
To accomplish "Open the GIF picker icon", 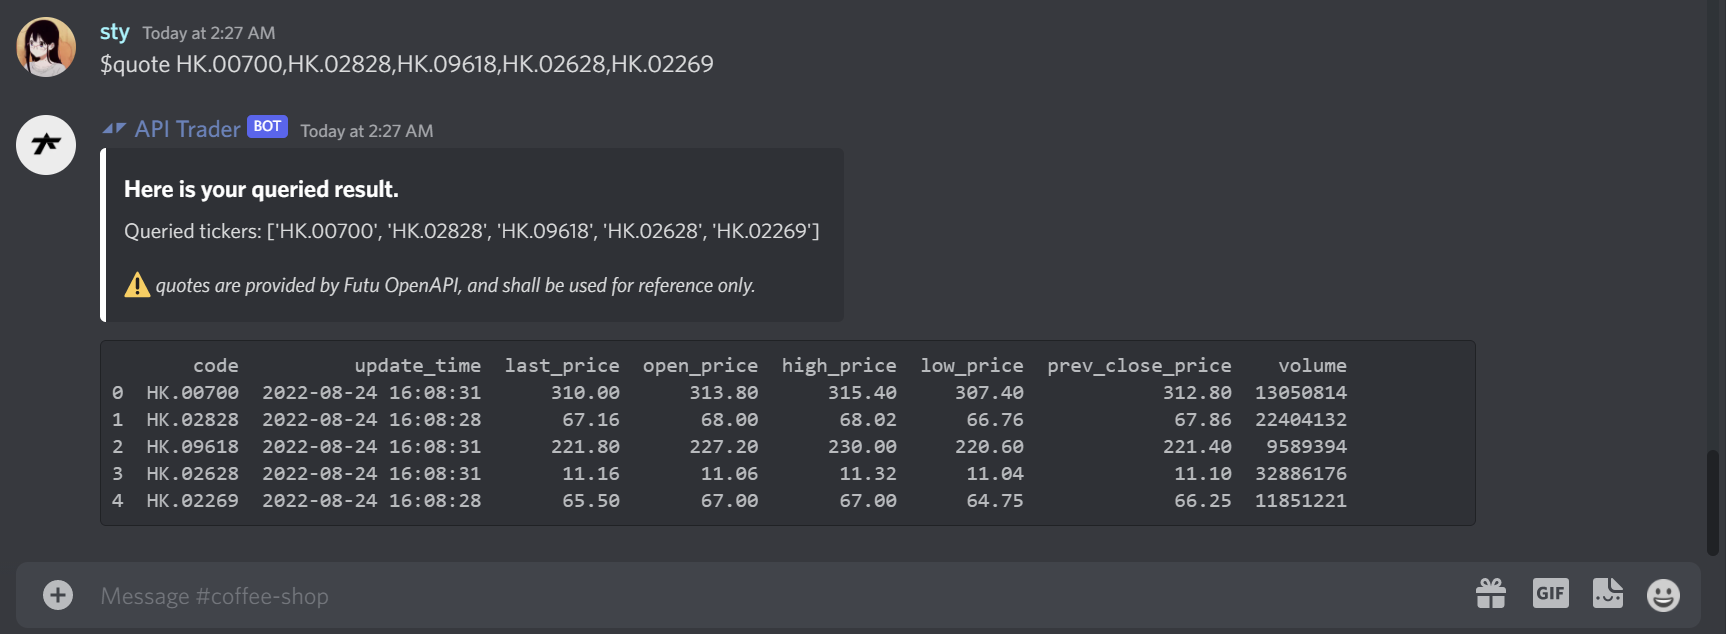I will (1550, 593).
